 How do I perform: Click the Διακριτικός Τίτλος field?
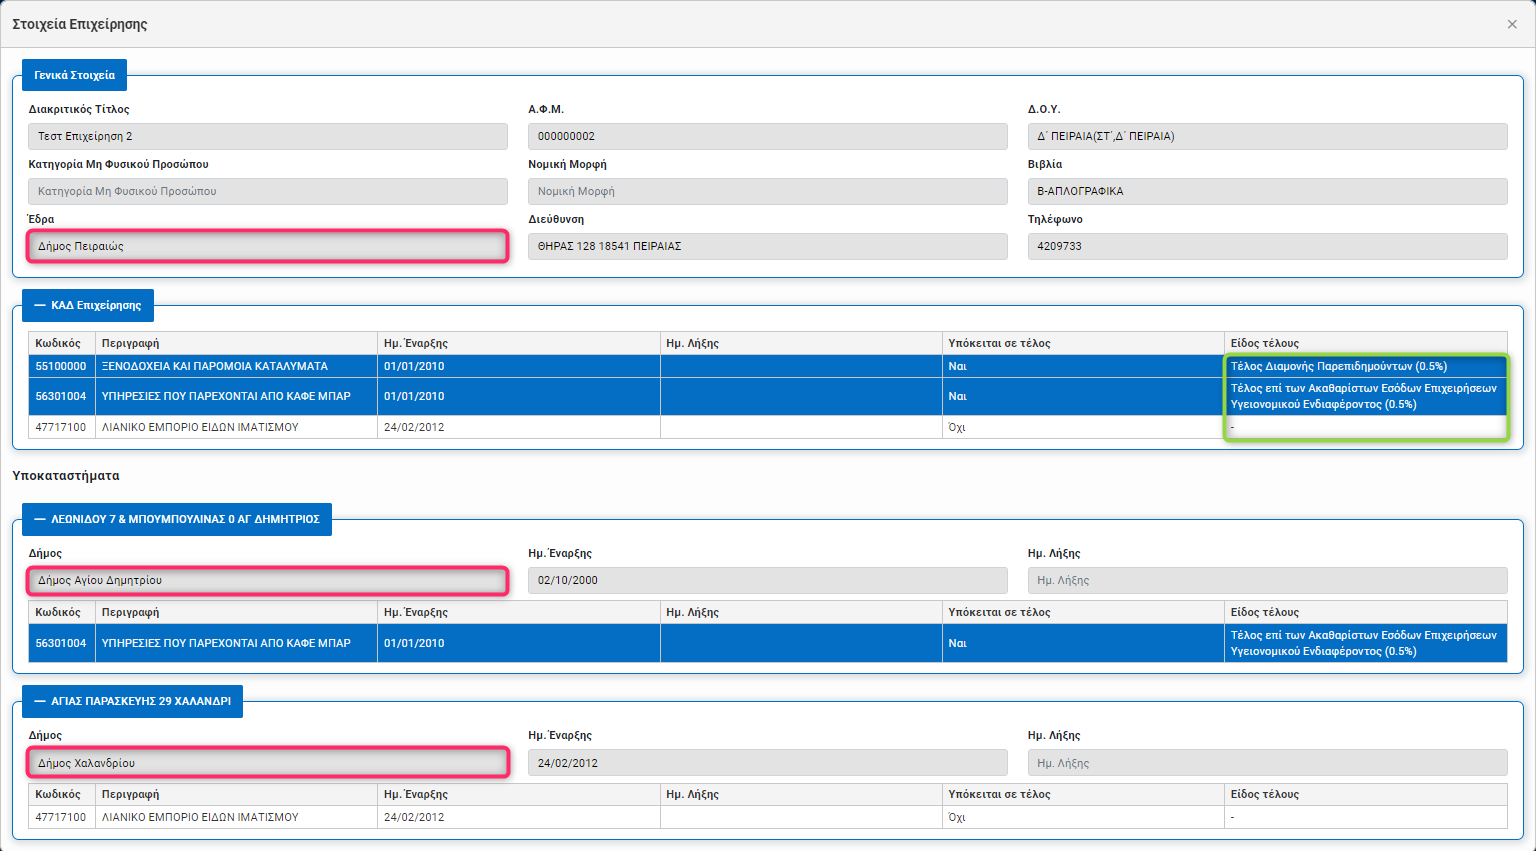268,136
